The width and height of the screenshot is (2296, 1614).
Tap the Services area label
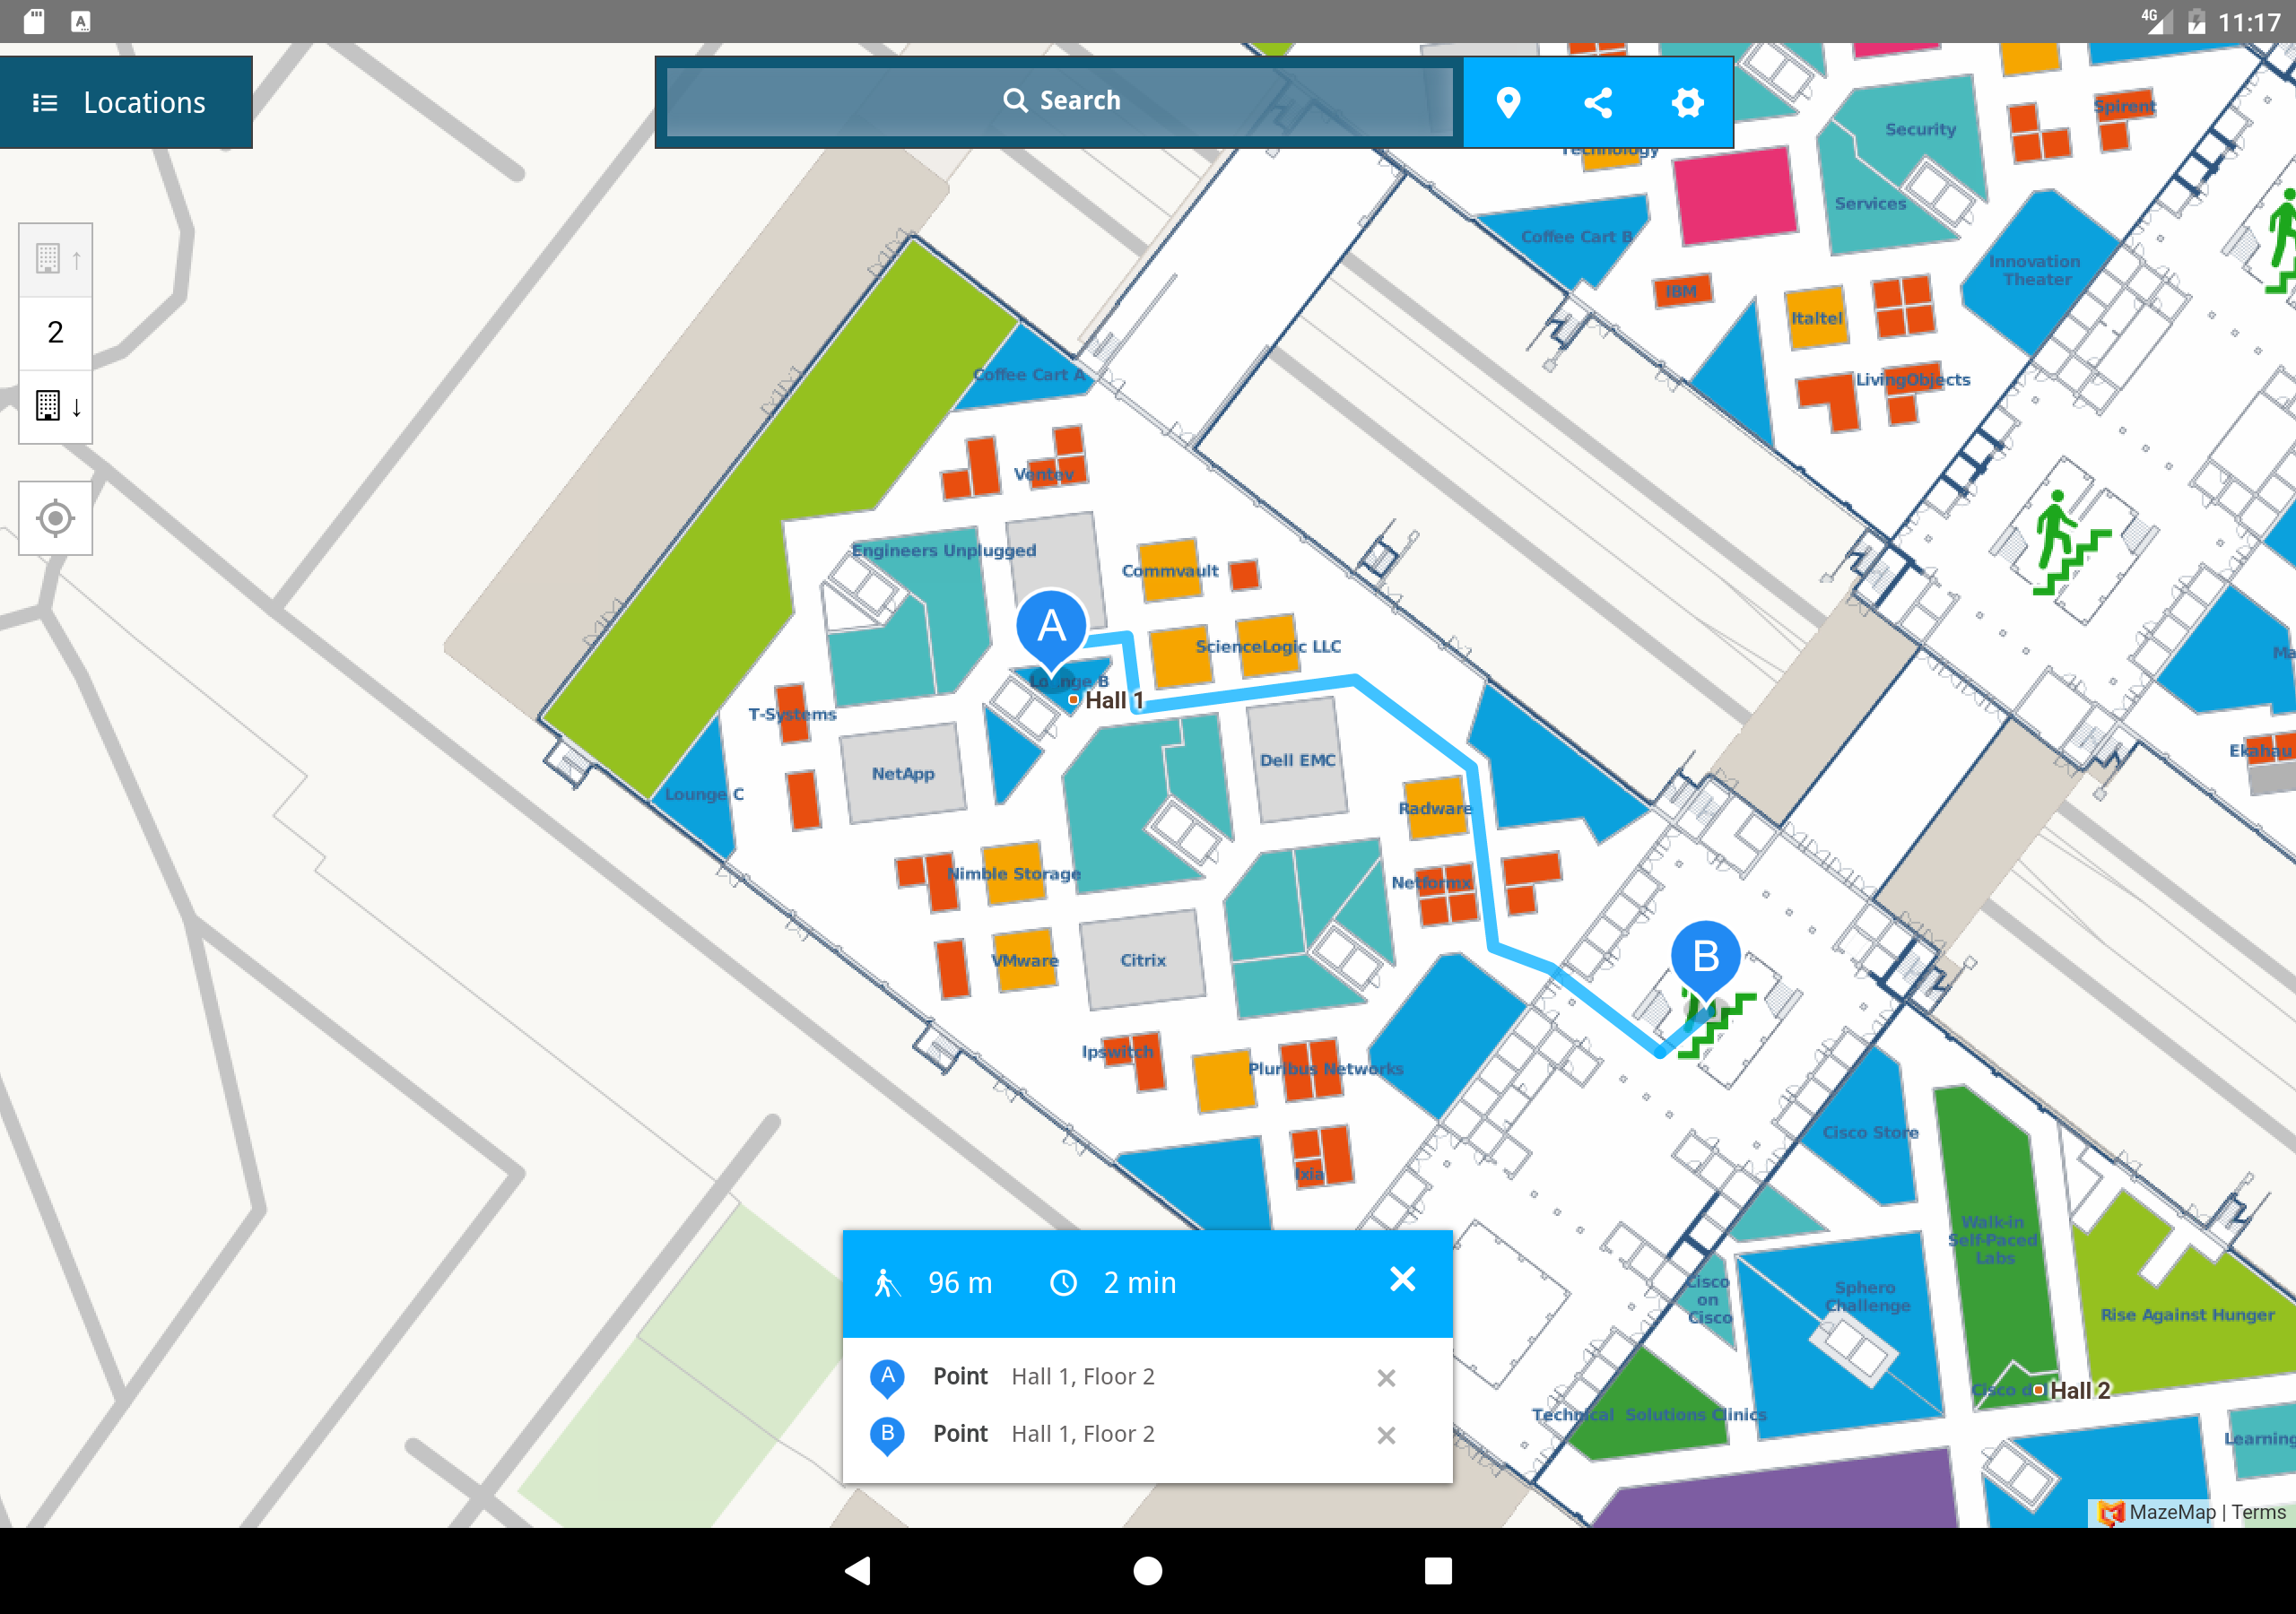click(x=1870, y=203)
